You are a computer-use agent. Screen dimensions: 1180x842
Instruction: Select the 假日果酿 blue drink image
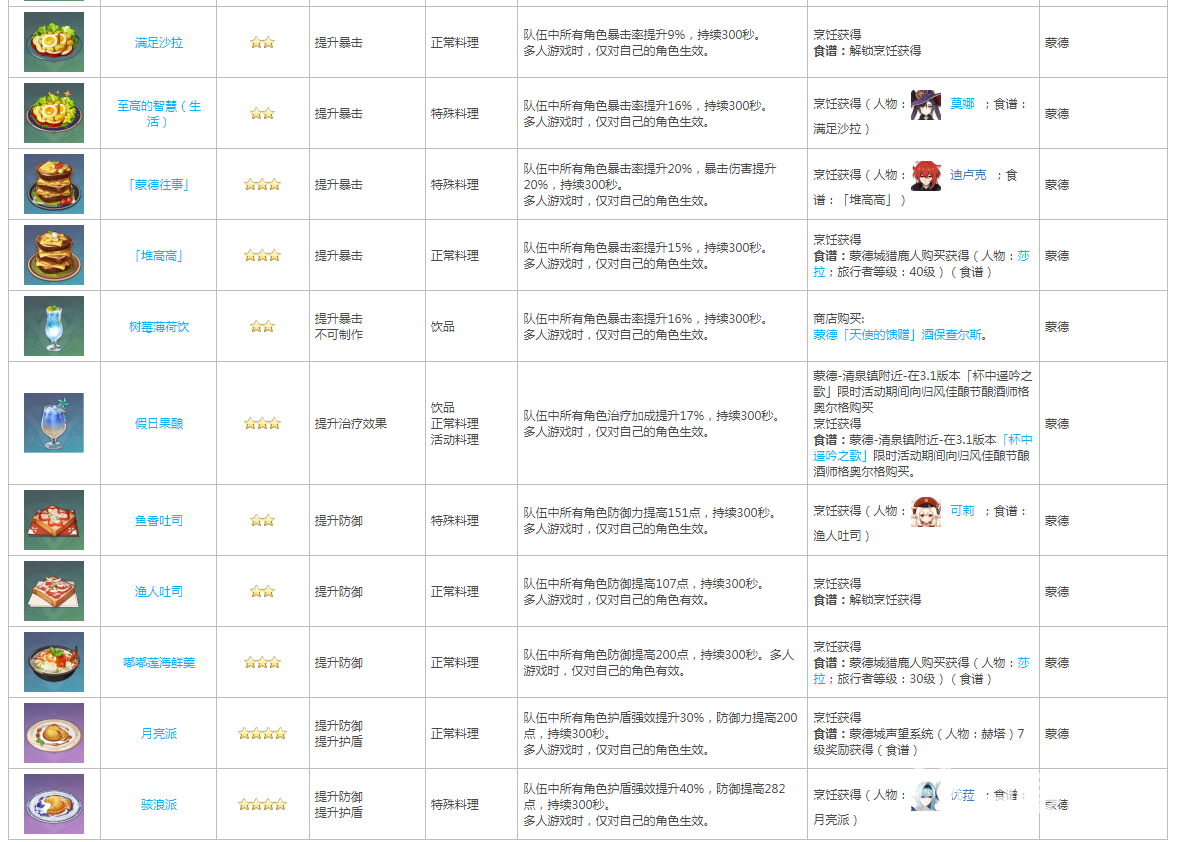[x=54, y=423]
